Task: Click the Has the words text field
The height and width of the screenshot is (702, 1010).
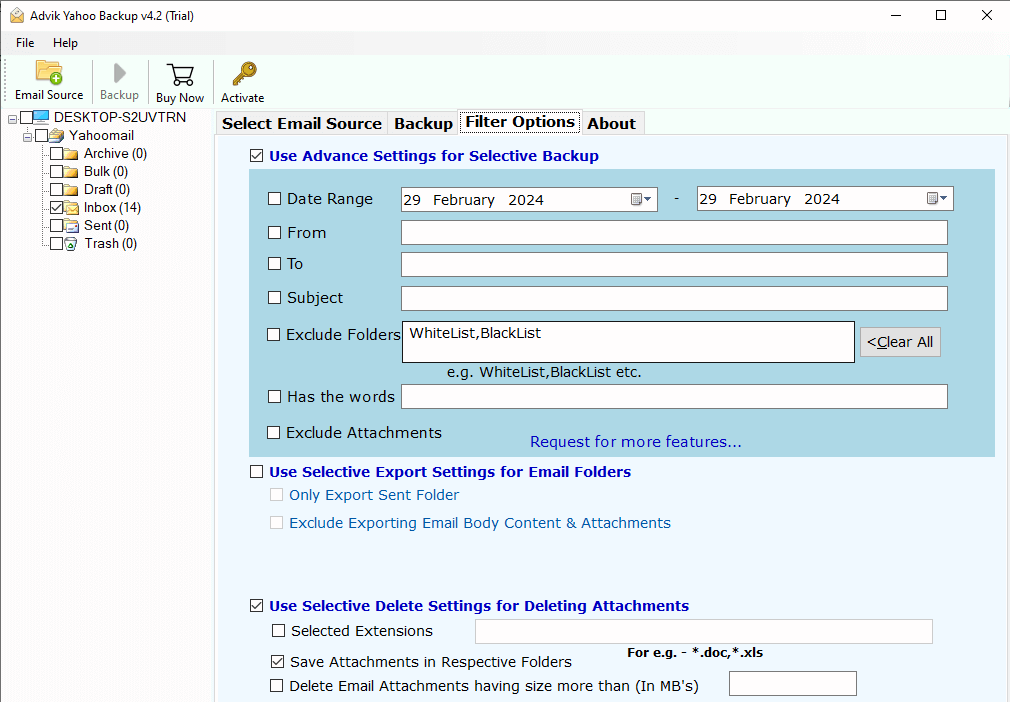Action: click(x=674, y=397)
